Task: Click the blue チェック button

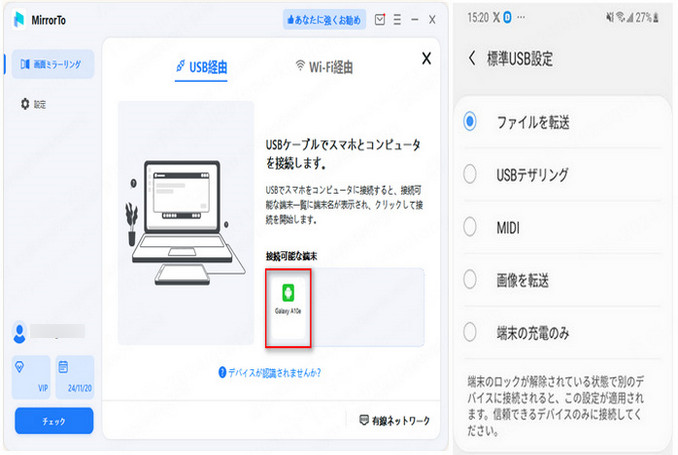Action: click(x=54, y=421)
